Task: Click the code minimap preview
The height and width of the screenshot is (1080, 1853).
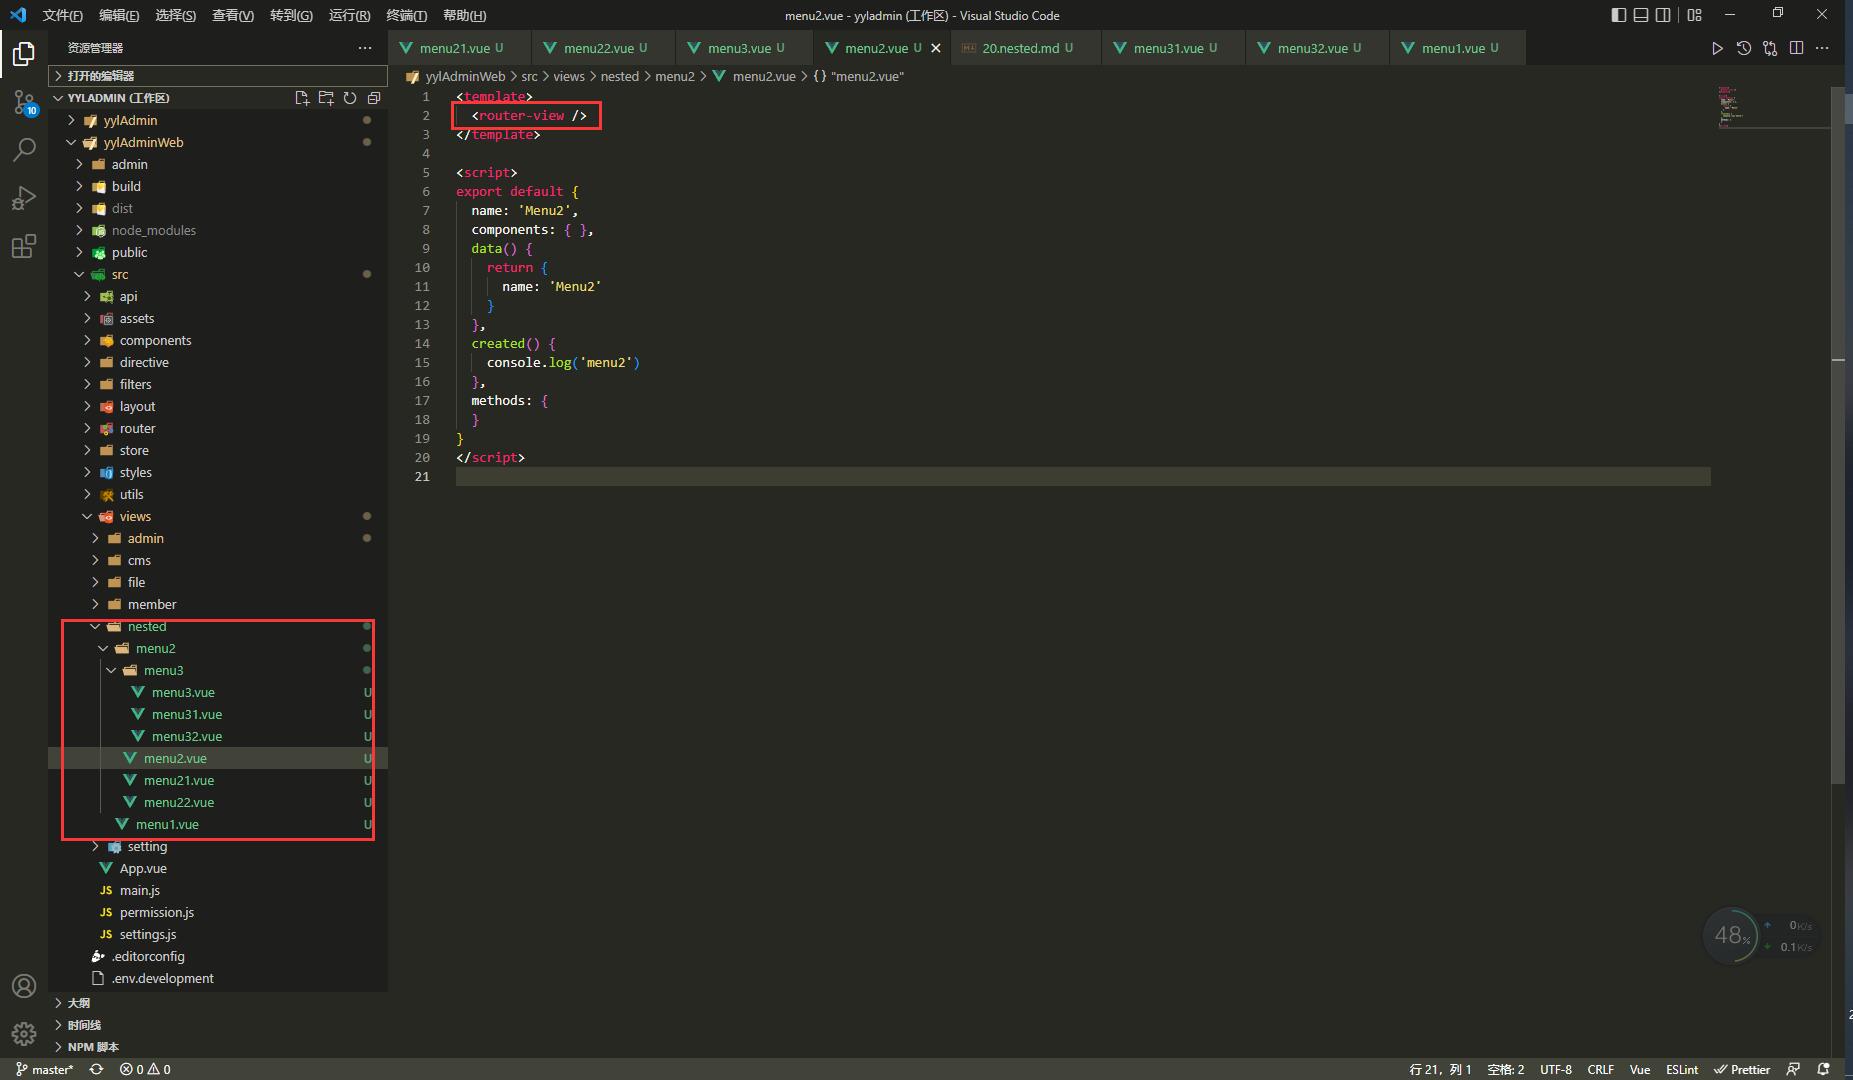Action: 1730,105
